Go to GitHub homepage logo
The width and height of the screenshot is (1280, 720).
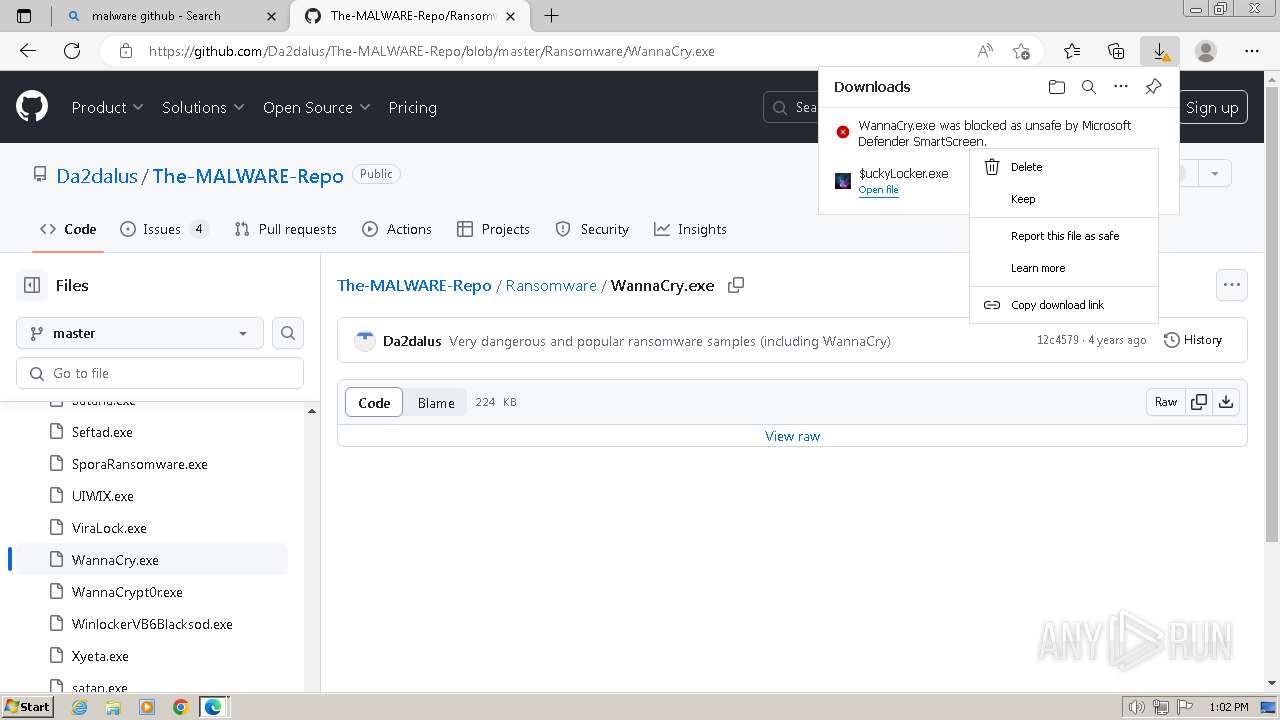[x=32, y=107]
